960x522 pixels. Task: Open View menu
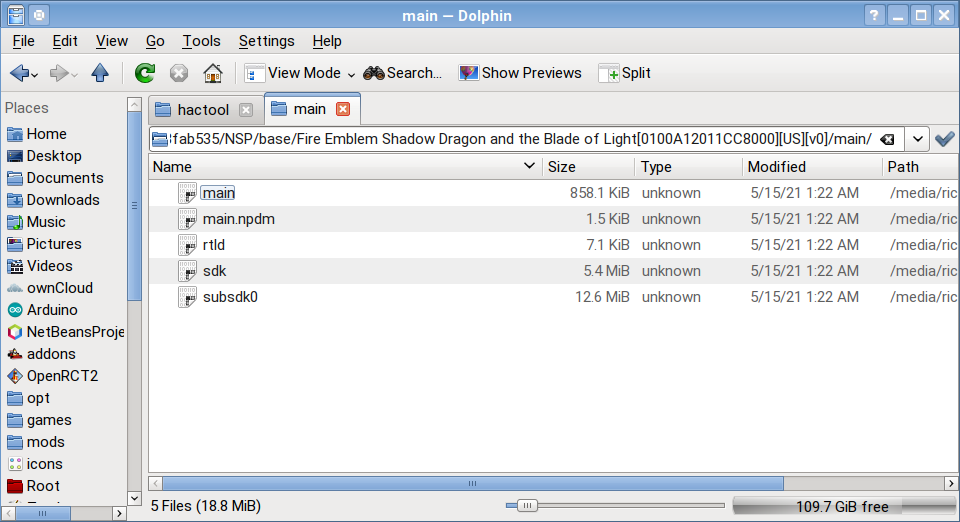[x=112, y=41]
